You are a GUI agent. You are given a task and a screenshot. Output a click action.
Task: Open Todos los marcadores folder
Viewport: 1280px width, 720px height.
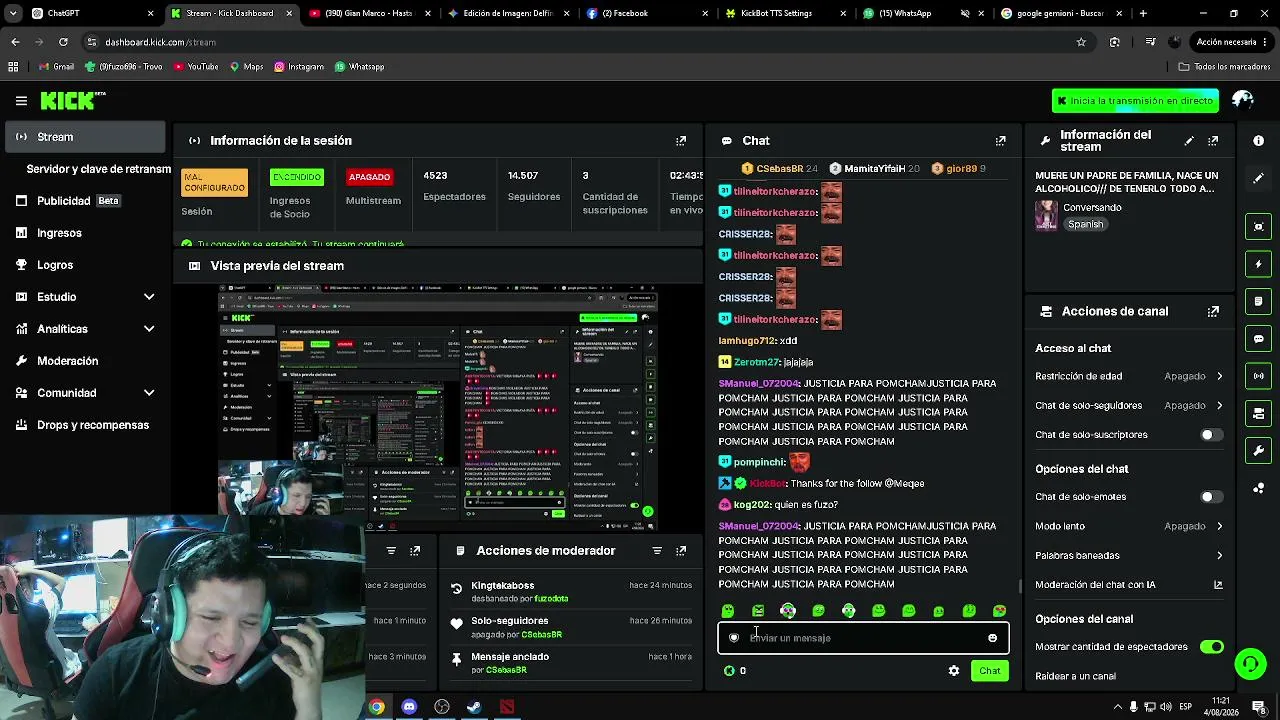[1224, 67]
